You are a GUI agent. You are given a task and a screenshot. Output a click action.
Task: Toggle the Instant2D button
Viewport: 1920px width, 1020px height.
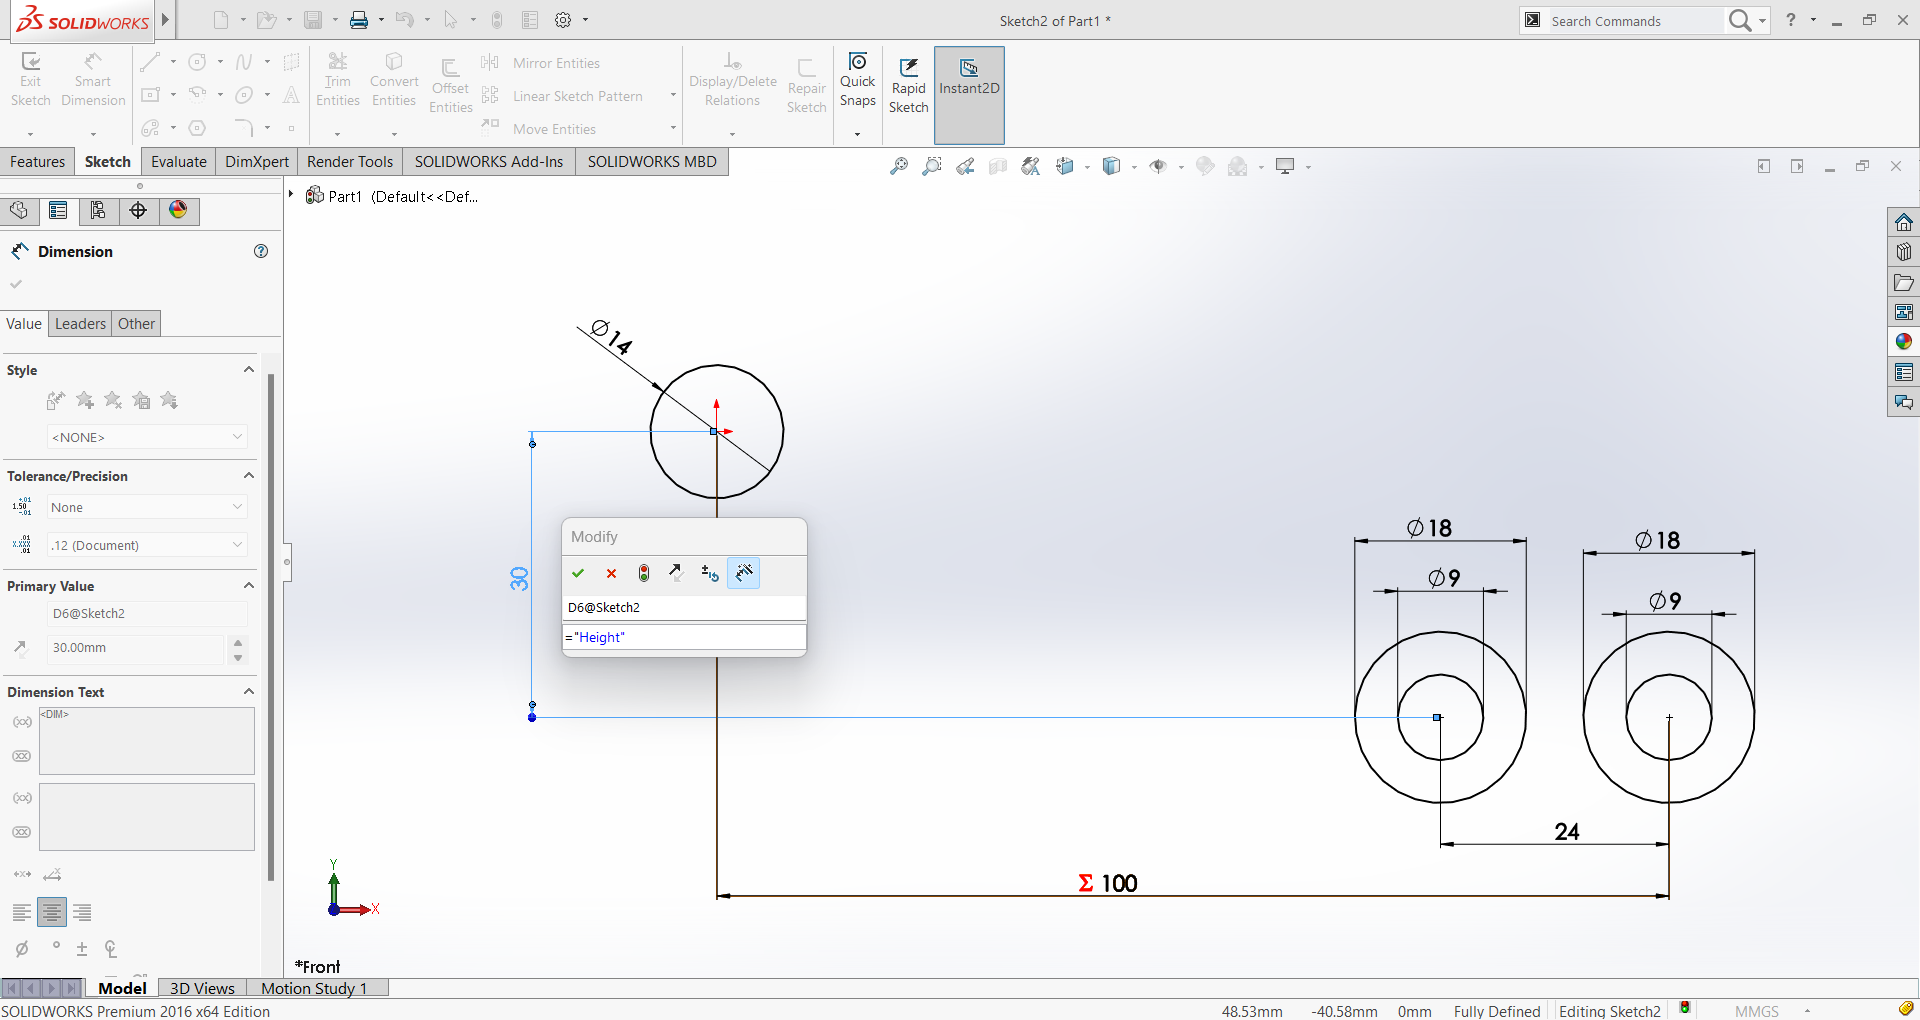point(969,94)
